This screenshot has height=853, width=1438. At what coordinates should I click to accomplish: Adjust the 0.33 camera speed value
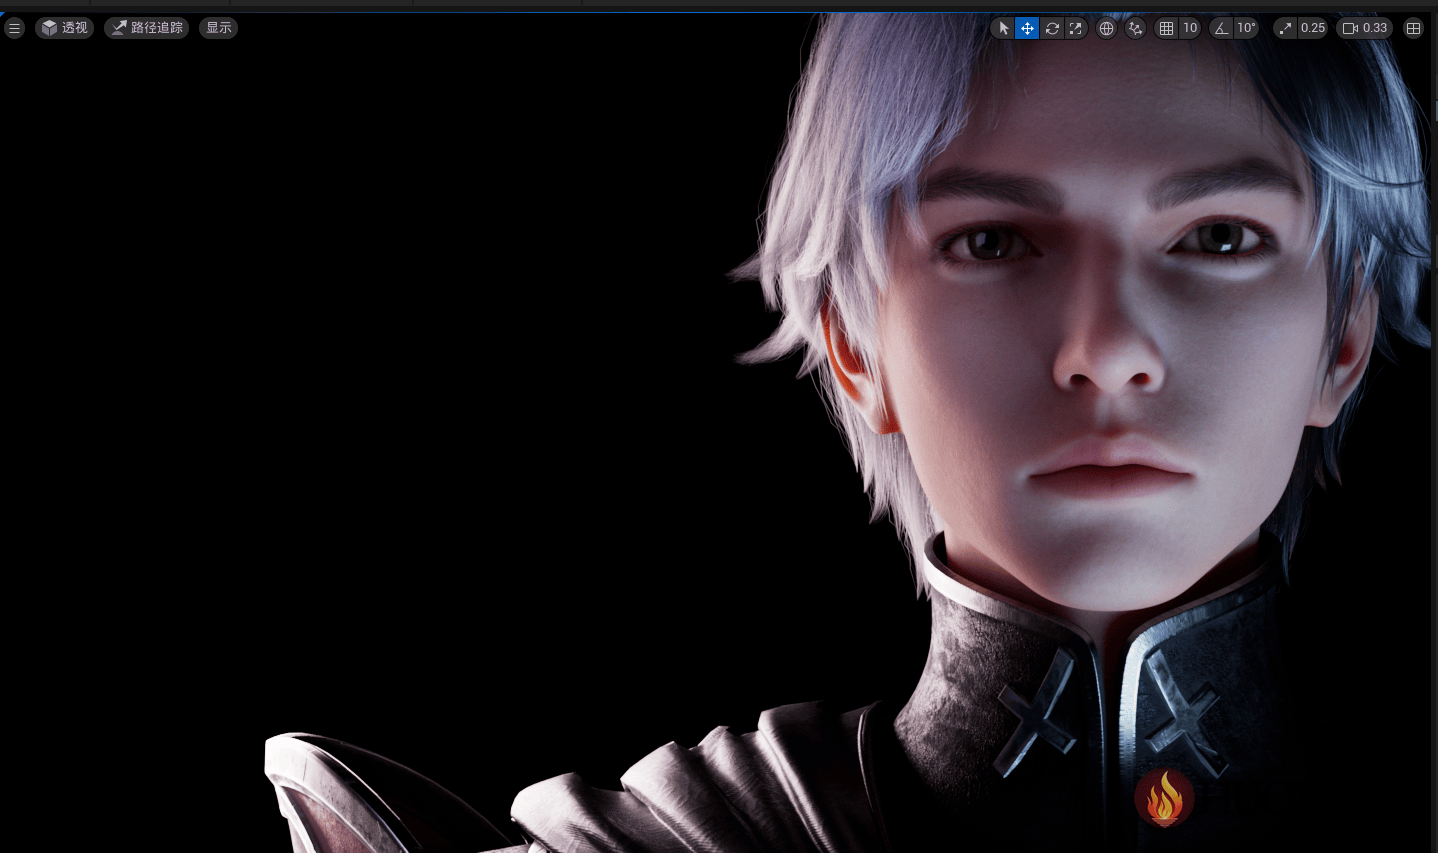point(1375,28)
